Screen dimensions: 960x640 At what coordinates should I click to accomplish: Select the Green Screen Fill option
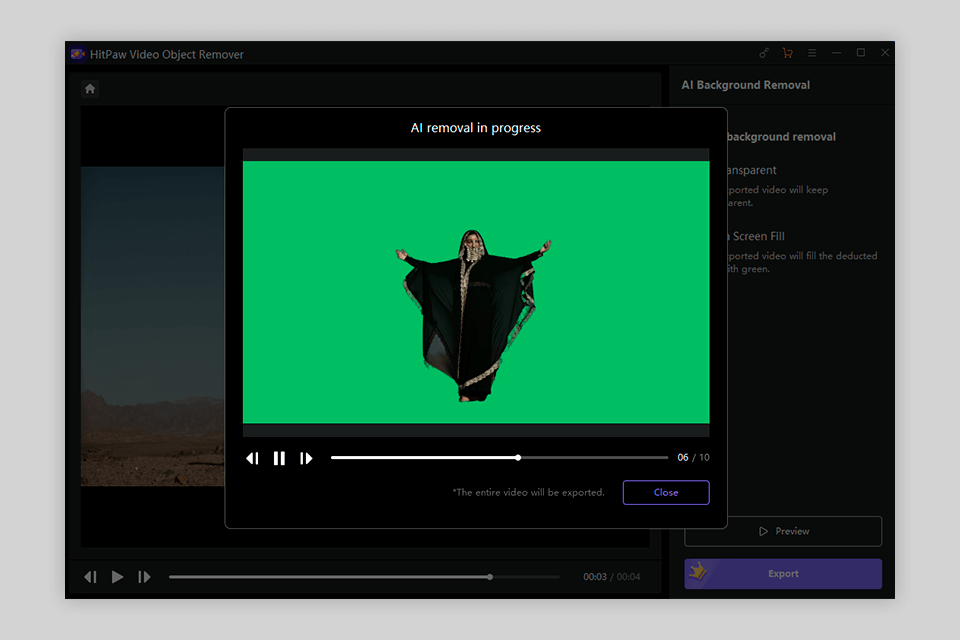tap(758, 236)
